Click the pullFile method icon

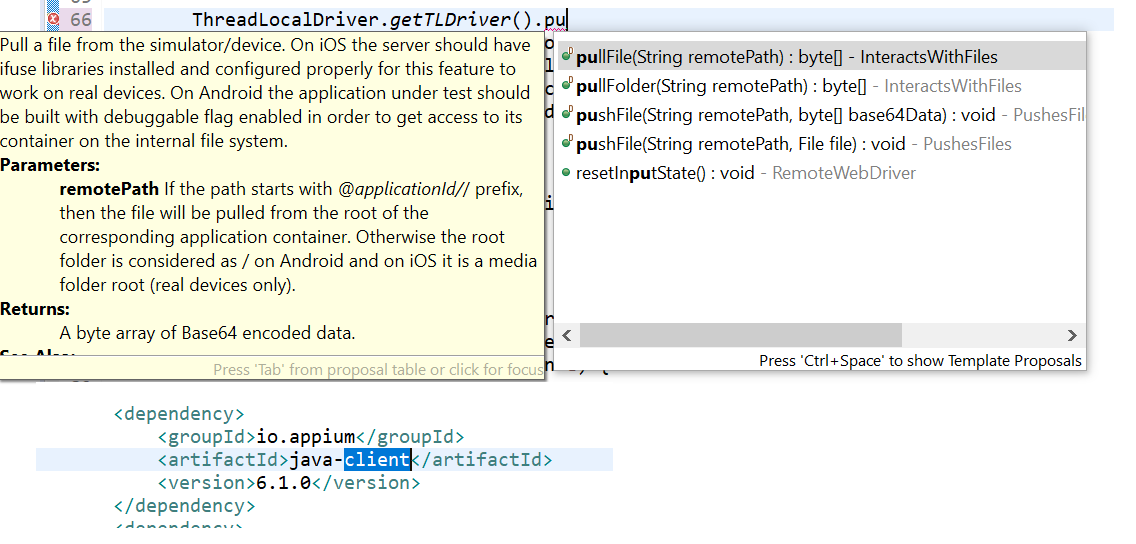[567, 56]
